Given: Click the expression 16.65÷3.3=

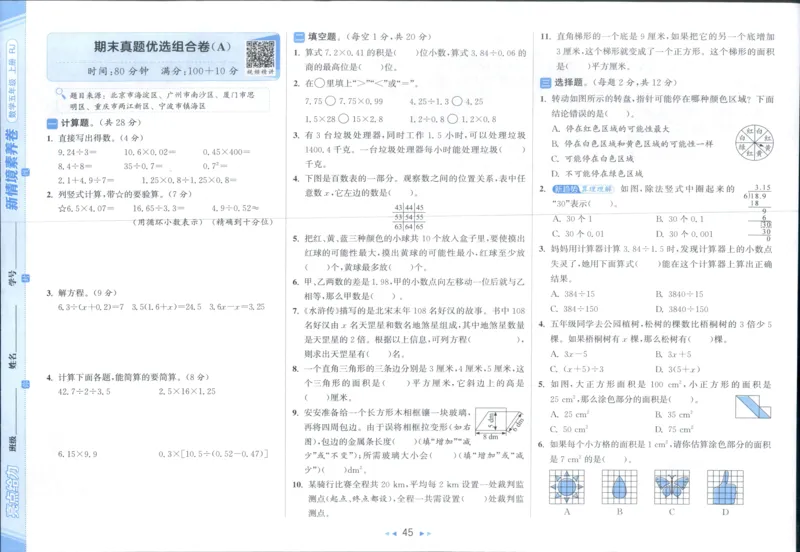Looking at the screenshot, I should 159,208.
